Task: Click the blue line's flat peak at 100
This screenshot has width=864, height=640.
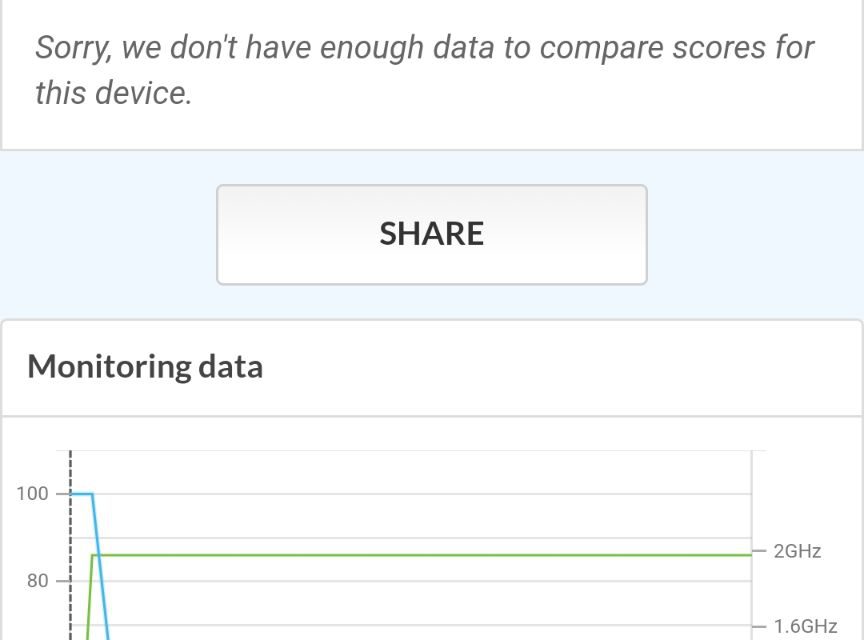Action: (81, 493)
